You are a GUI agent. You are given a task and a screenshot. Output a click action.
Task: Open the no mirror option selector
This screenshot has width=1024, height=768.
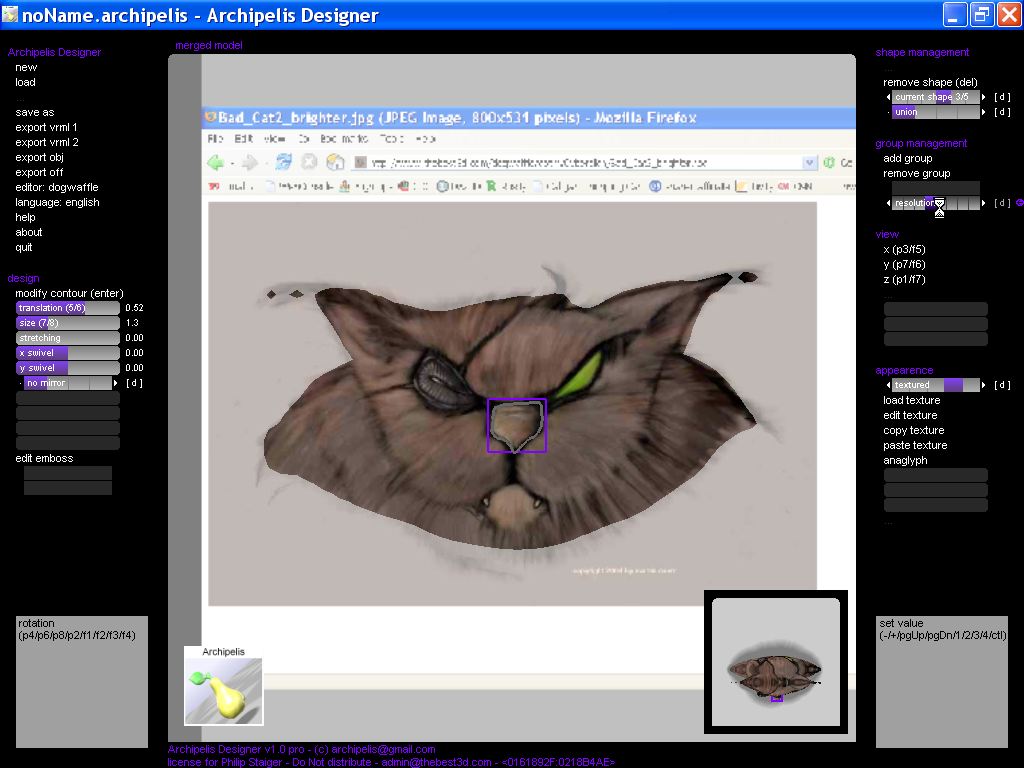pyautogui.click(x=68, y=383)
